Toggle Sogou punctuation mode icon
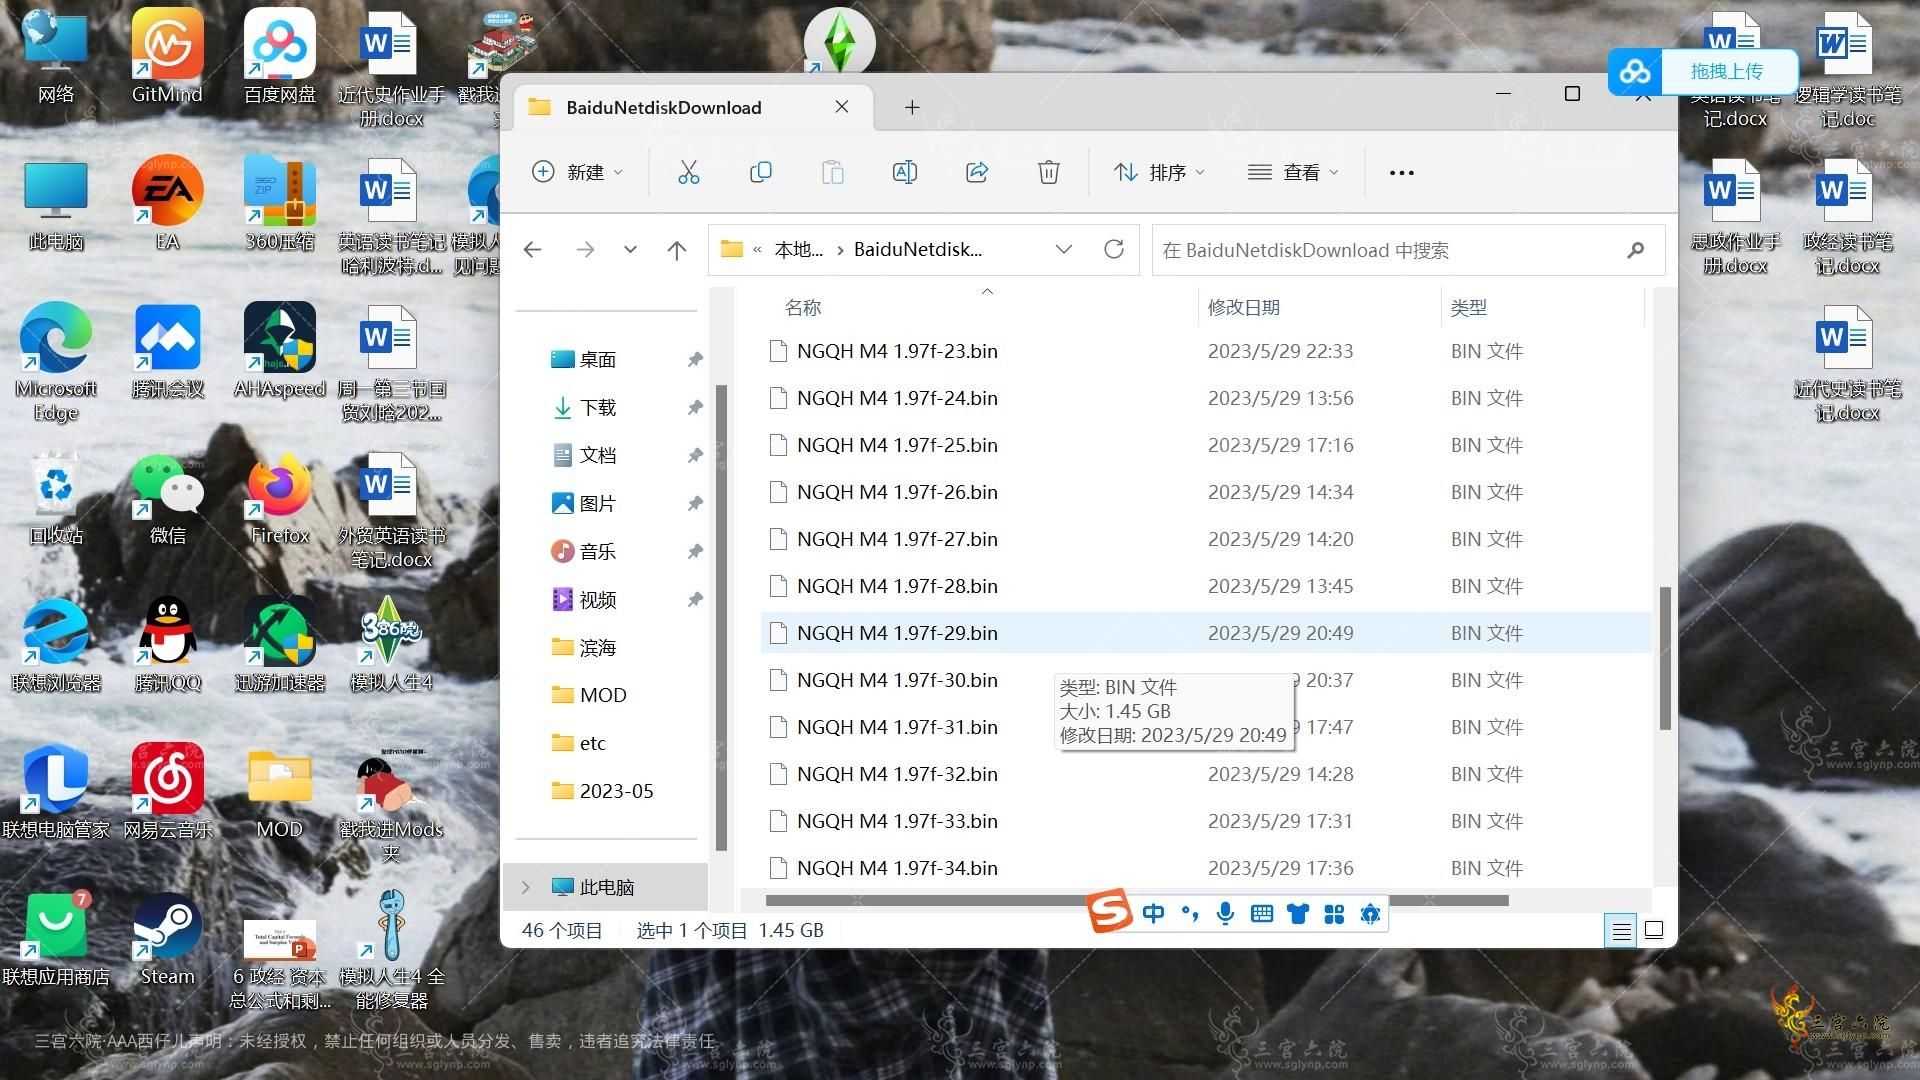The image size is (1920, 1080). tap(1189, 913)
